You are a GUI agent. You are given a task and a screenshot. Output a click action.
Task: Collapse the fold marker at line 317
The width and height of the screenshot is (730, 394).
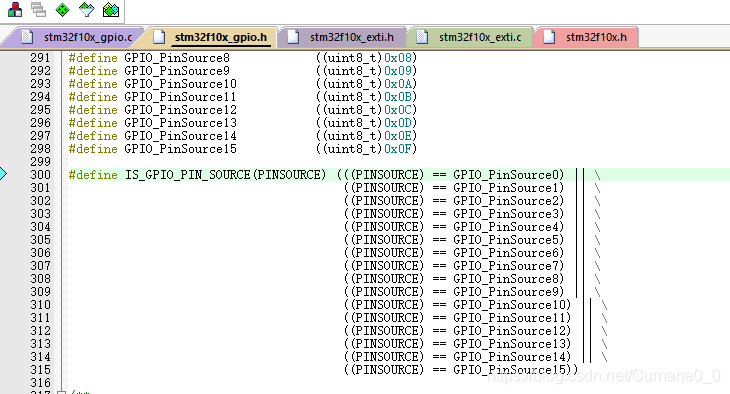[x=61, y=392]
